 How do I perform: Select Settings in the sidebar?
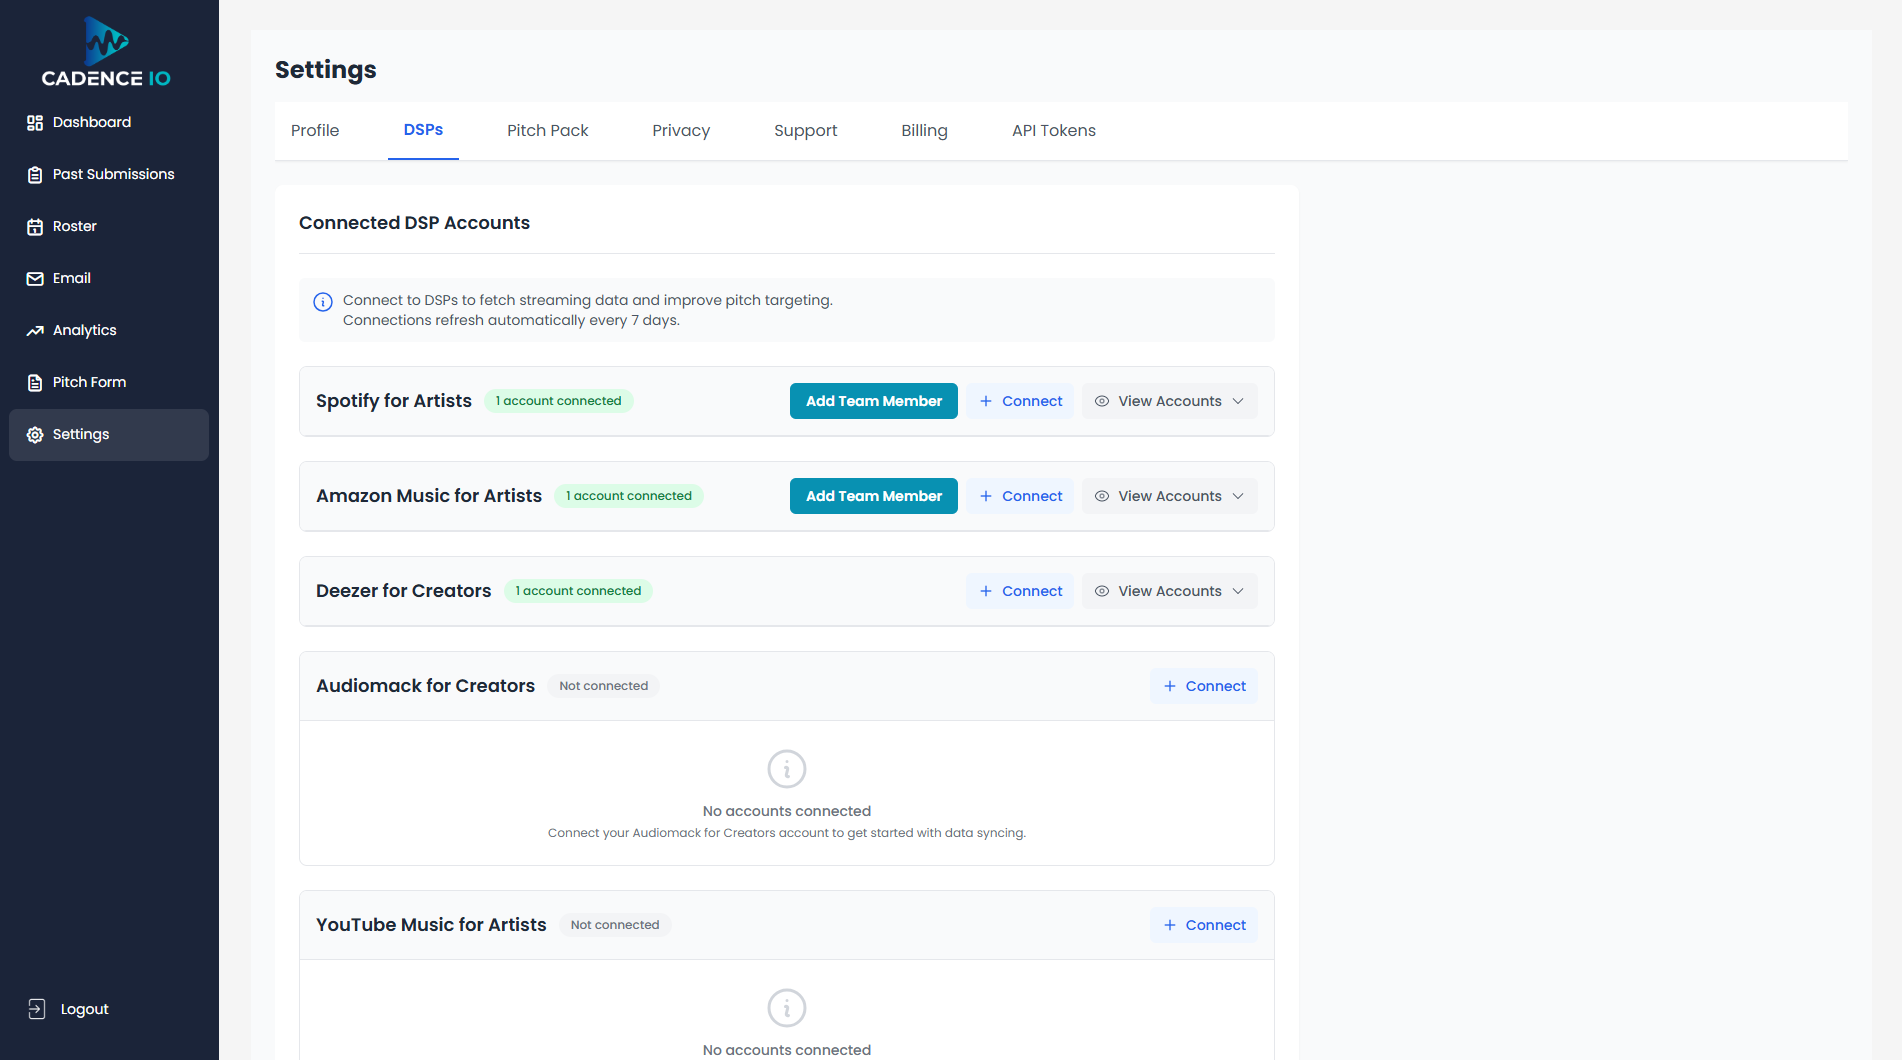point(109,435)
